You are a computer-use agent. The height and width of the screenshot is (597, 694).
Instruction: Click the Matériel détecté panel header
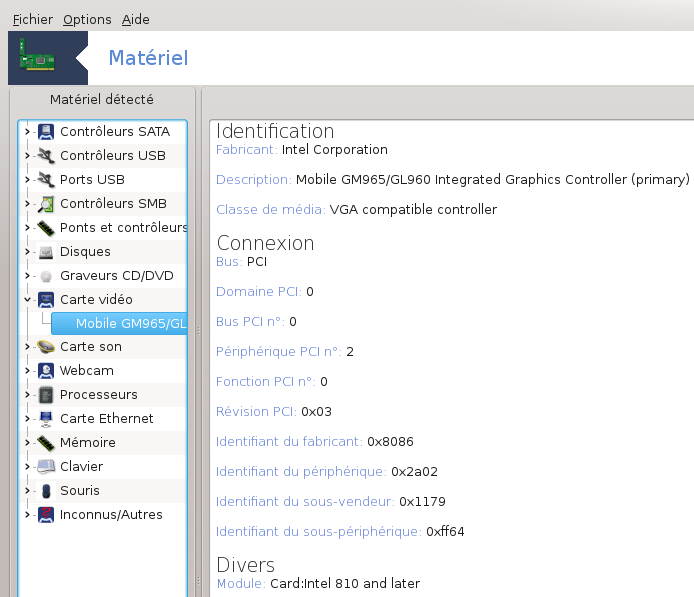pyautogui.click(x=102, y=99)
